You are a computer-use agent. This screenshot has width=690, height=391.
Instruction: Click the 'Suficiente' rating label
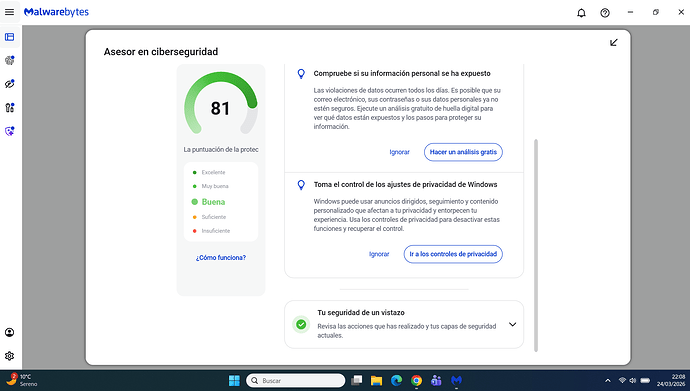[214, 217]
